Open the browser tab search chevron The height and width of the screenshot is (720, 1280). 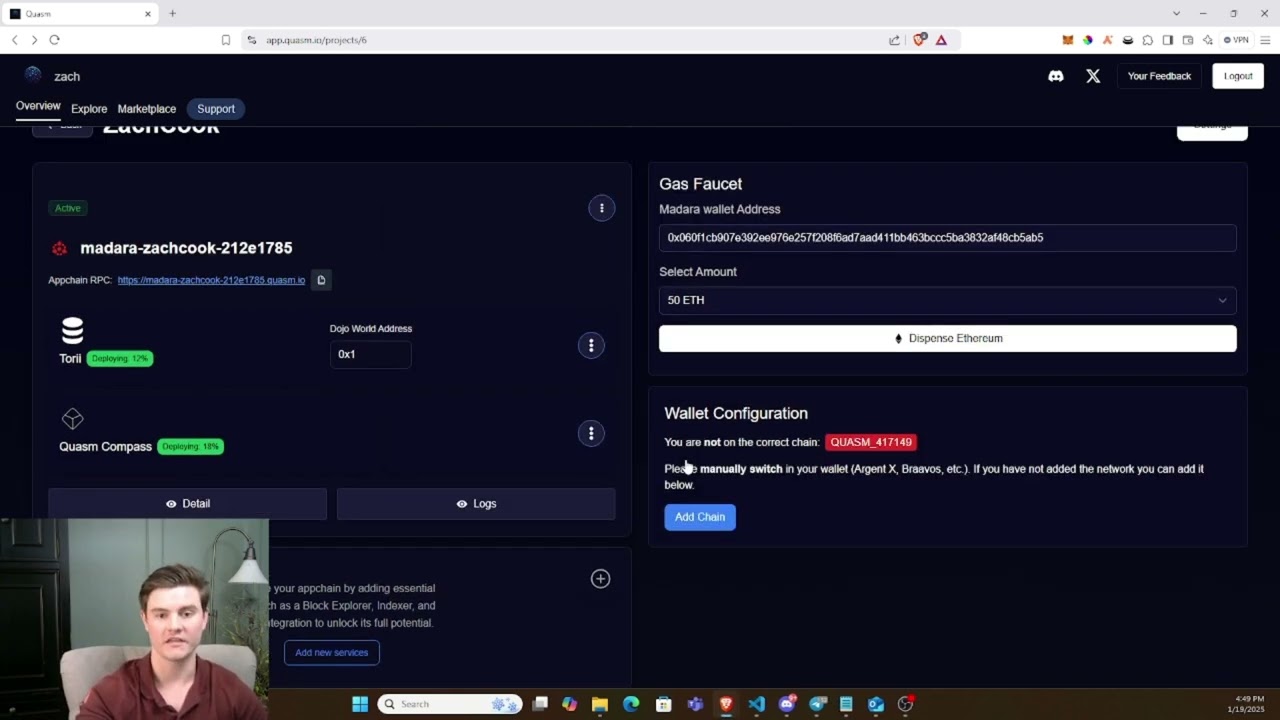(1176, 13)
